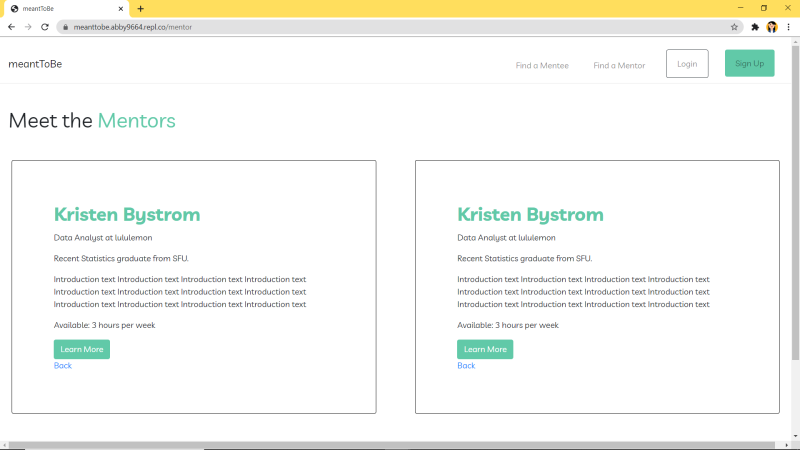Open the Chrome profile avatar
This screenshot has width=800, height=450.
click(772, 27)
